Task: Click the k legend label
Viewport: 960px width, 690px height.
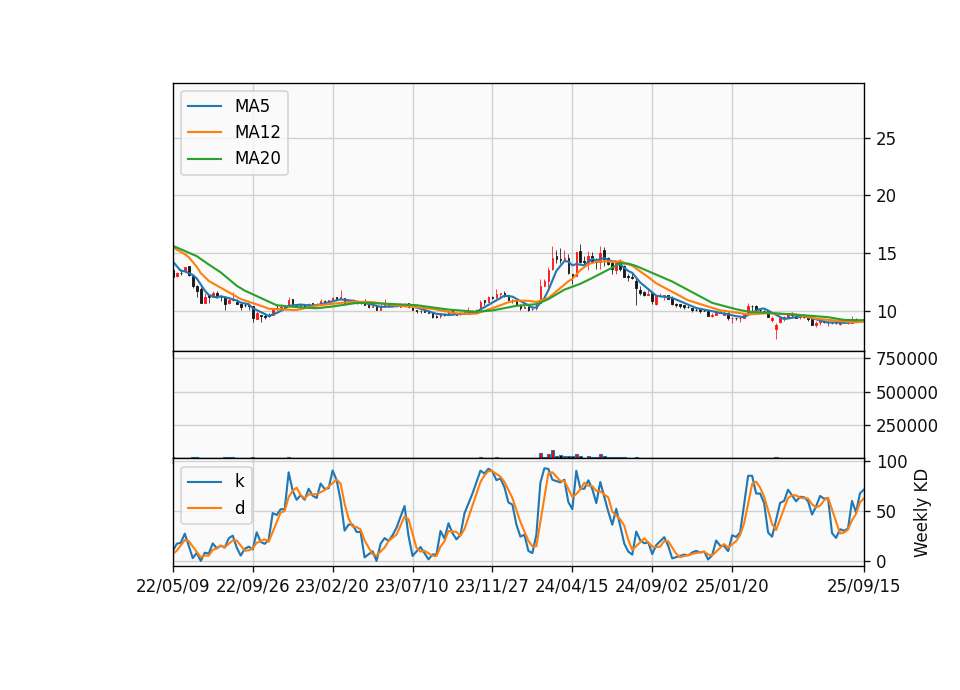Action: (x=239, y=481)
